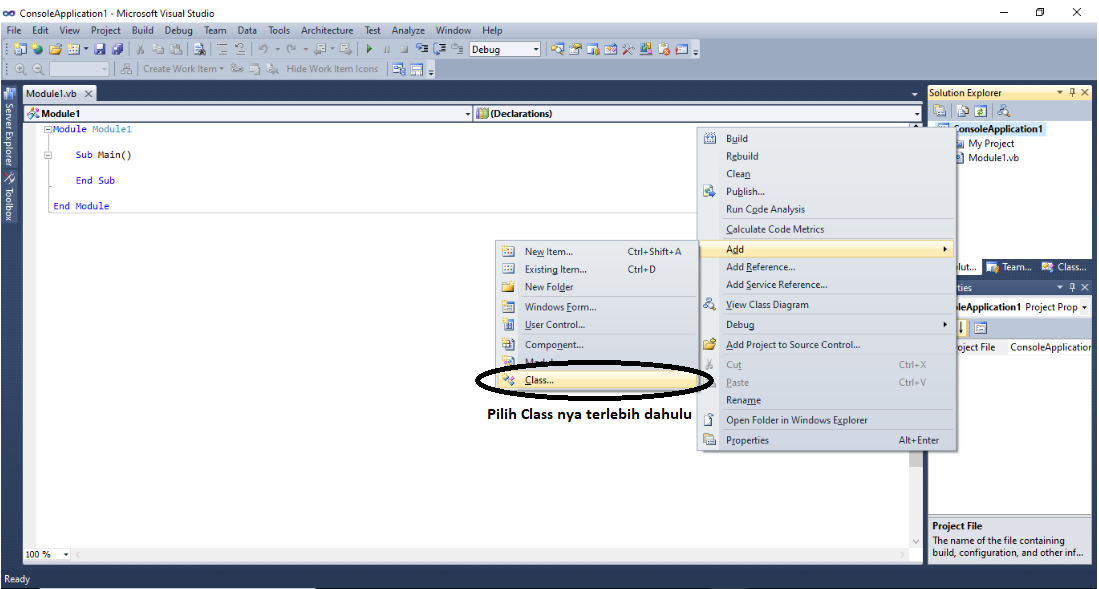Click Alphabetical sort icon in Properties panel

coord(962,327)
